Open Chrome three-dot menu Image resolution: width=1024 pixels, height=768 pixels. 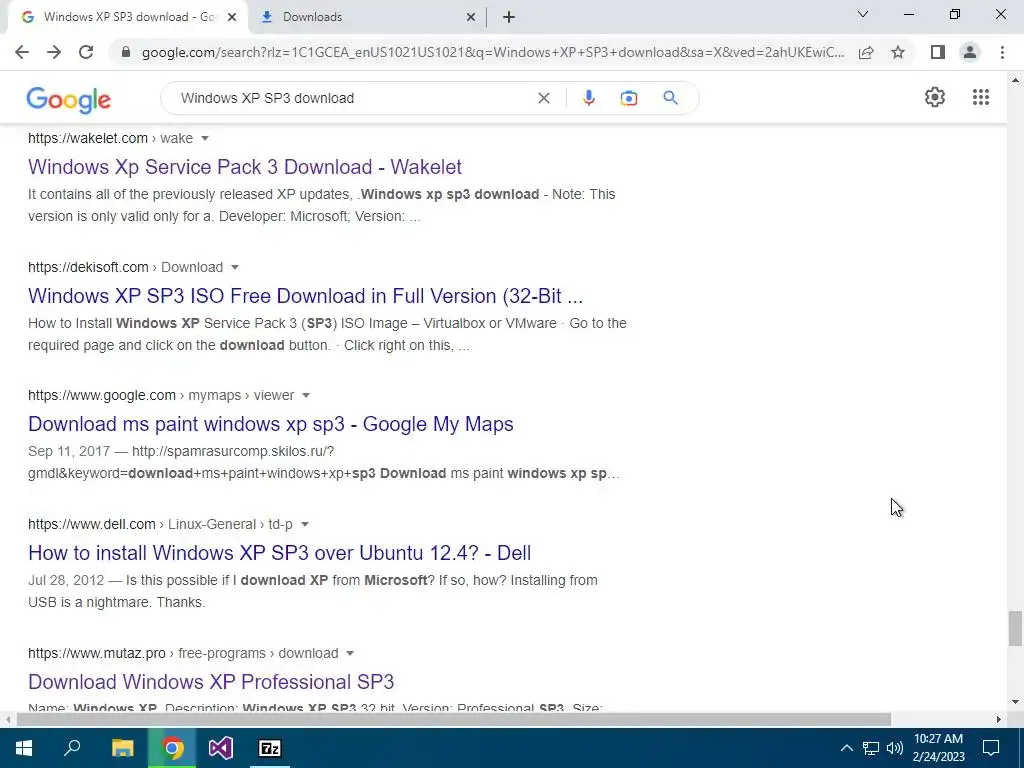point(1002,52)
